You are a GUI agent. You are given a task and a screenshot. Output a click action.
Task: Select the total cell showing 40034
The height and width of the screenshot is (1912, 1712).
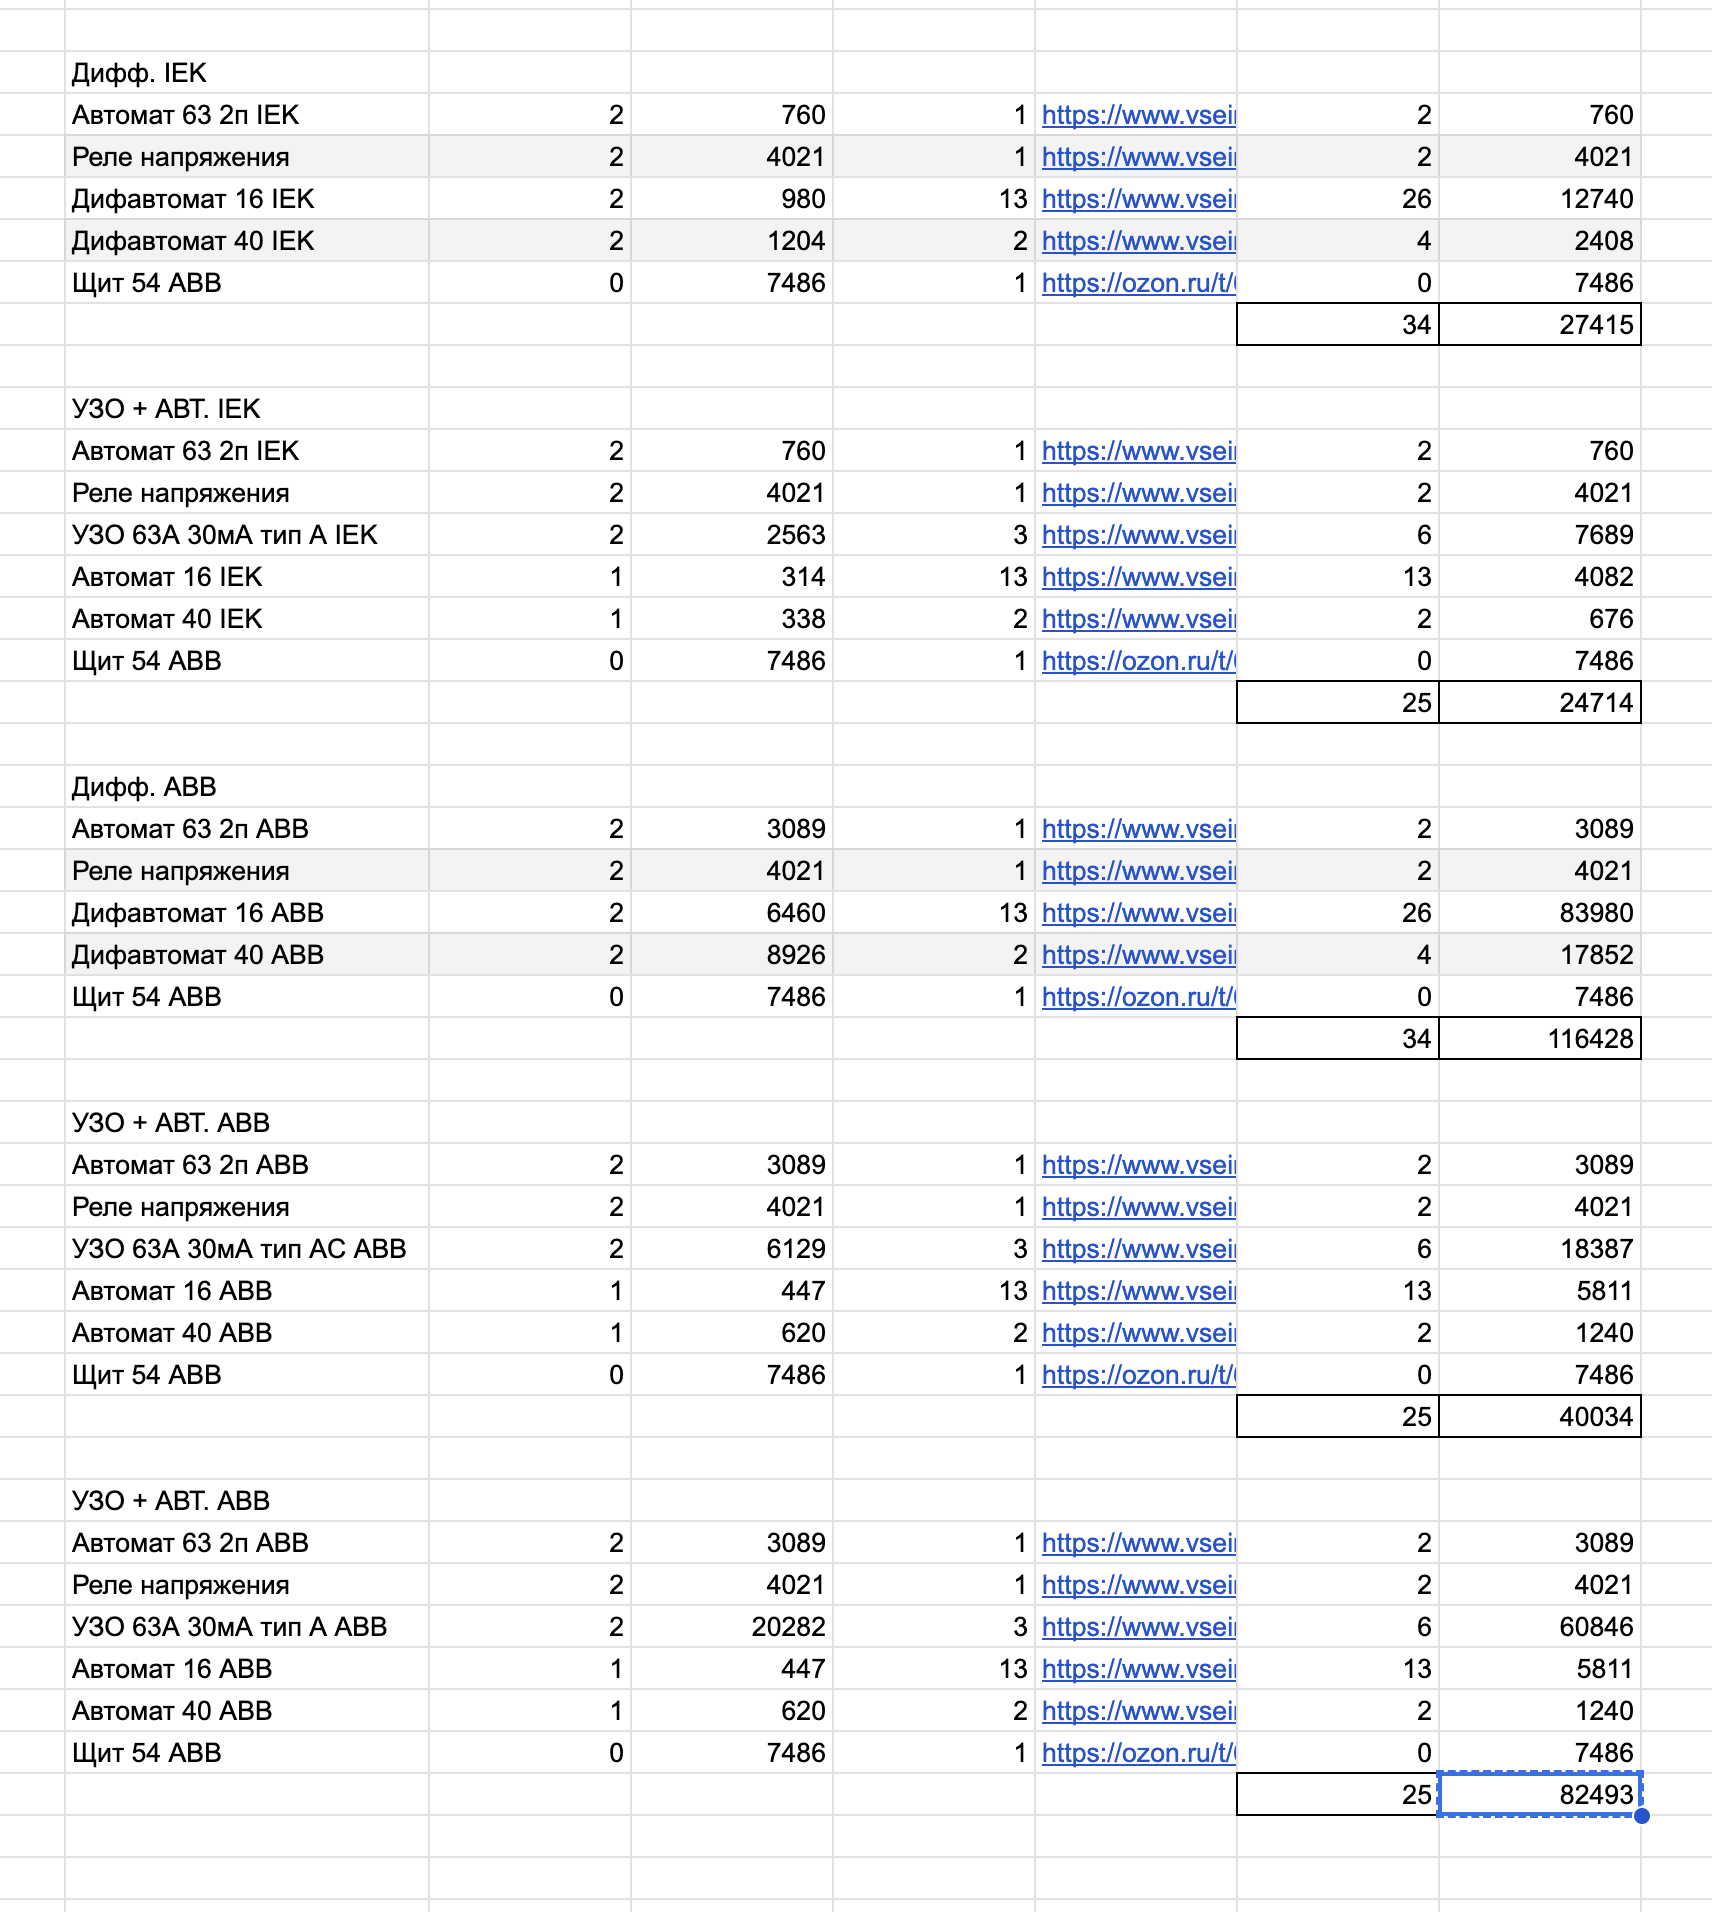click(1539, 1417)
